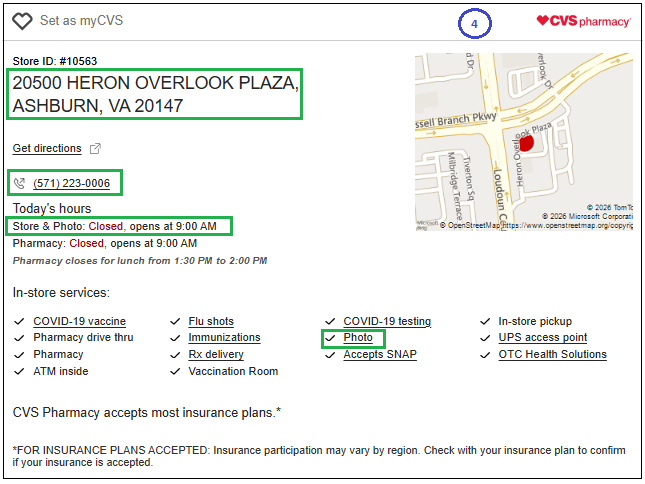The width and height of the screenshot is (645, 484).
Task: Click the ATM inside text
Action: coord(61,371)
